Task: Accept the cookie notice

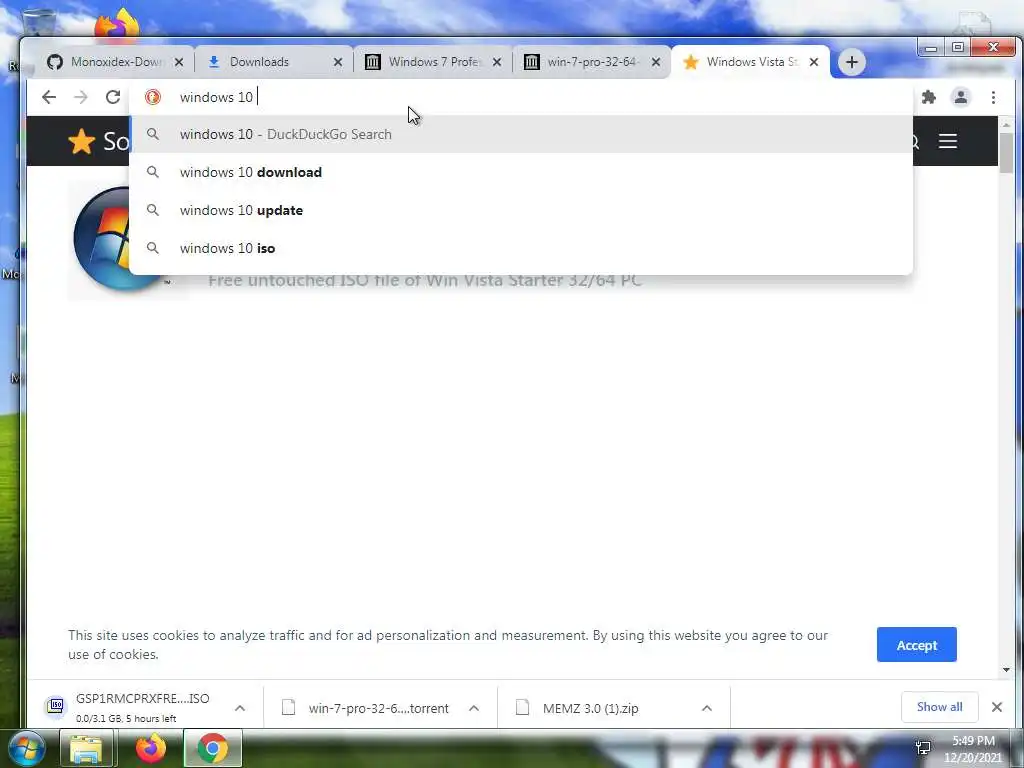Action: pos(916,645)
